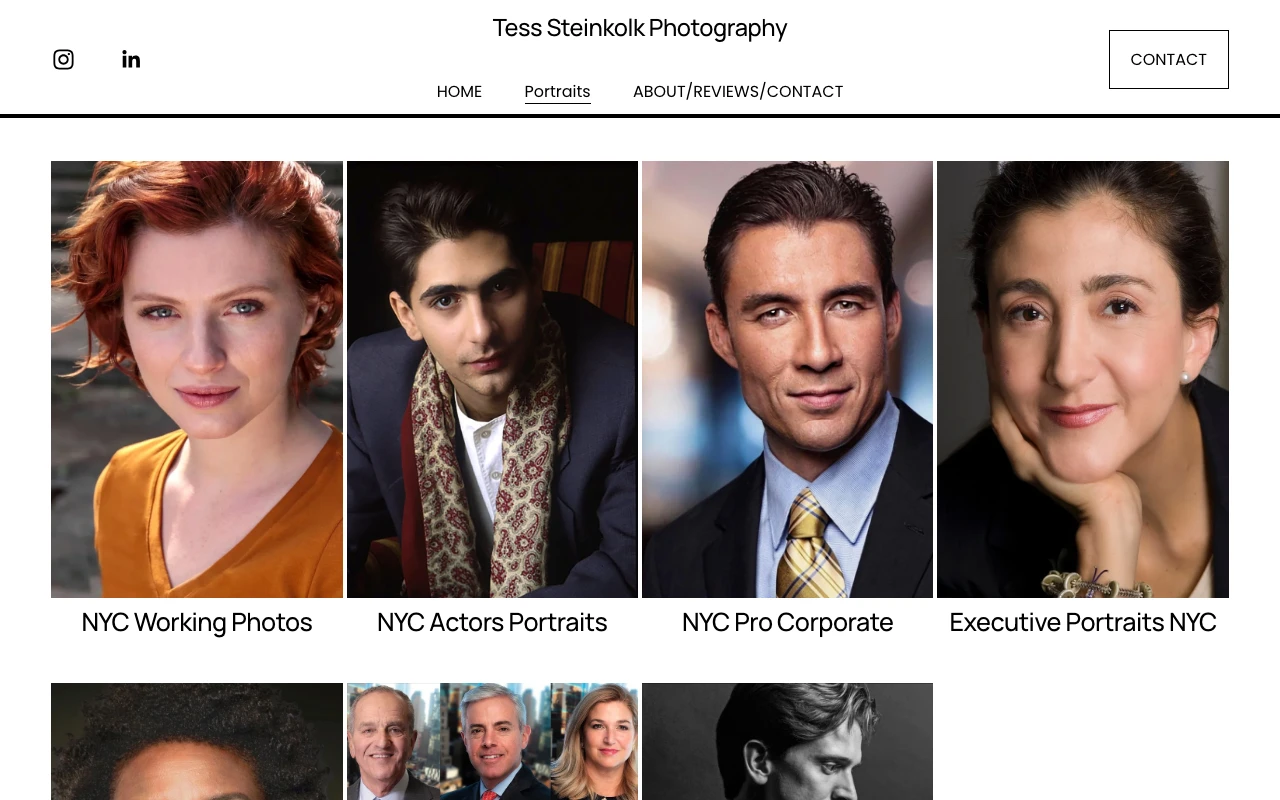The image size is (1280, 800).
Task: Click the NYC Actors Portraits caption
Action: click(x=492, y=622)
